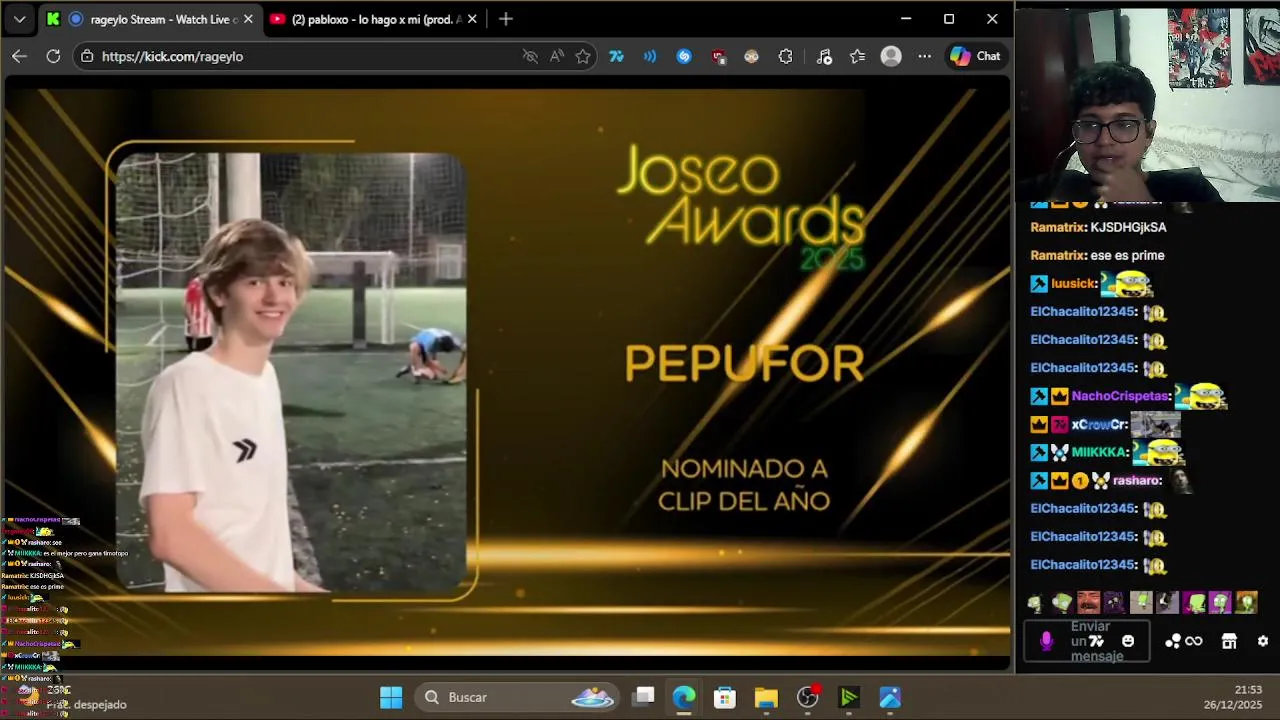Open Edge Settings and more menu
The height and width of the screenshot is (720, 1280).
[924, 56]
